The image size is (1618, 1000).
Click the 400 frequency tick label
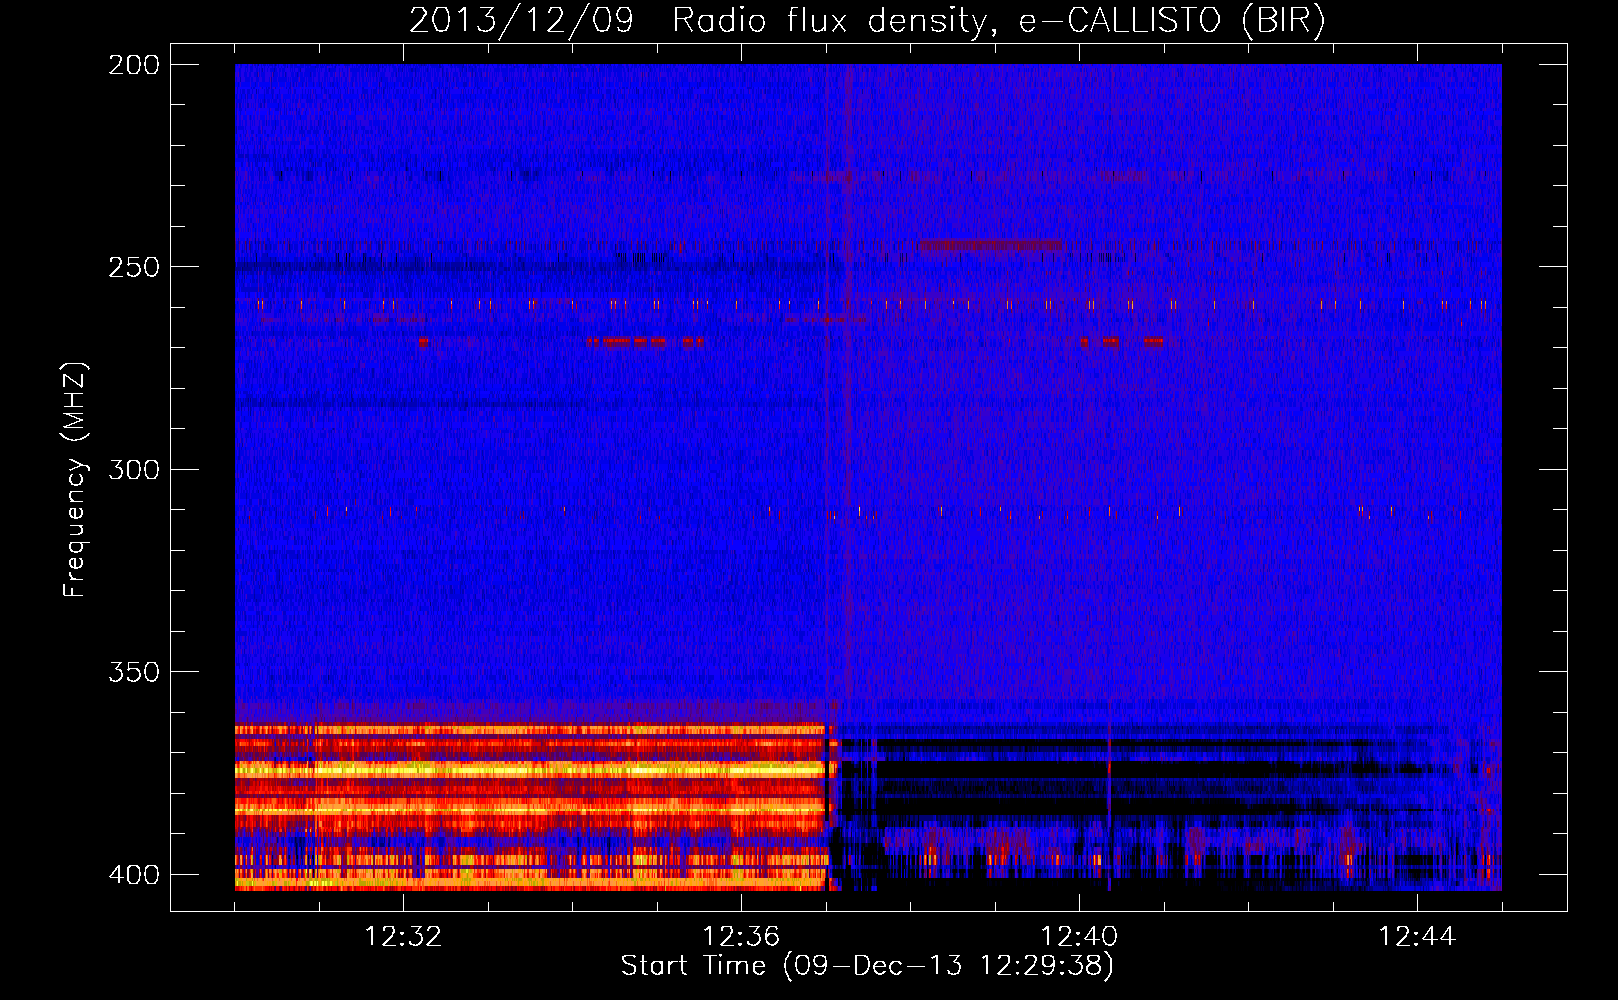[134, 875]
